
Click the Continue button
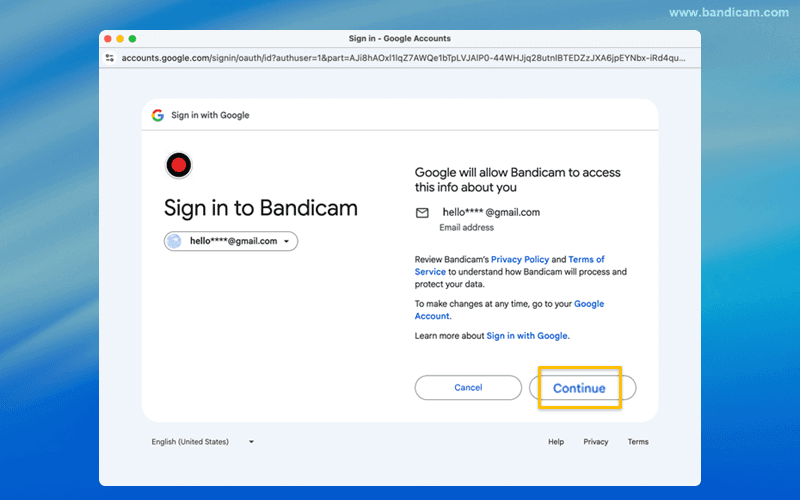(582, 388)
